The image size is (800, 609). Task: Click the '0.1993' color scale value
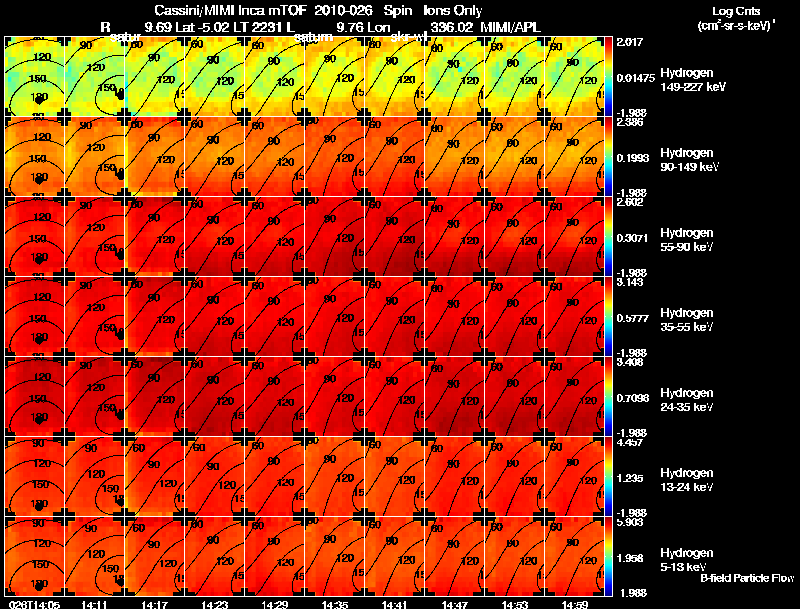coord(633,158)
